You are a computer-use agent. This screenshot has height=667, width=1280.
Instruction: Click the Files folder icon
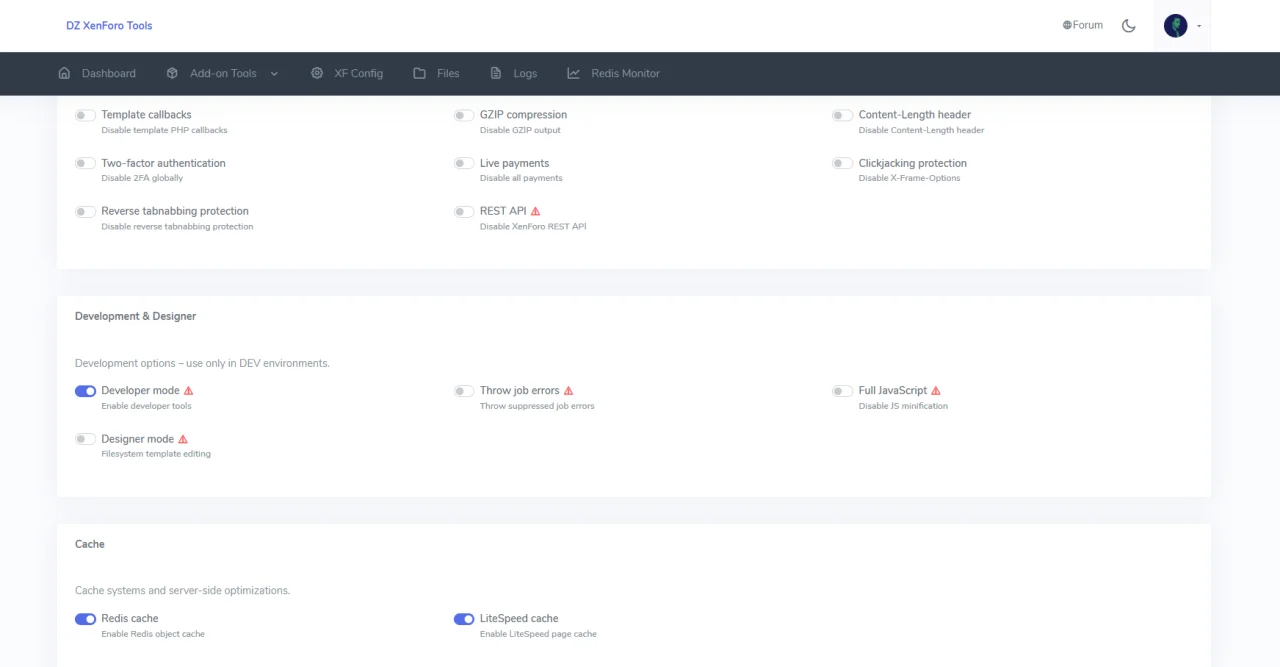tap(419, 73)
